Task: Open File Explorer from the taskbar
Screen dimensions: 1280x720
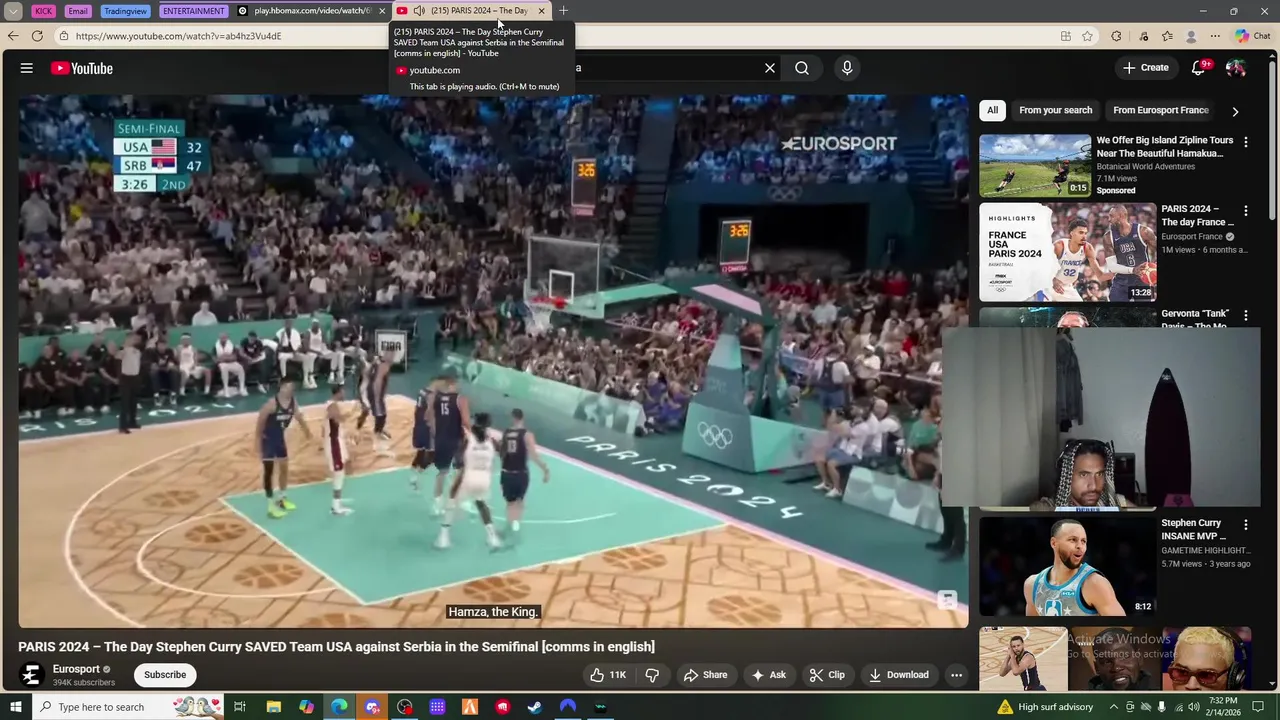Action: (x=273, y=707)
